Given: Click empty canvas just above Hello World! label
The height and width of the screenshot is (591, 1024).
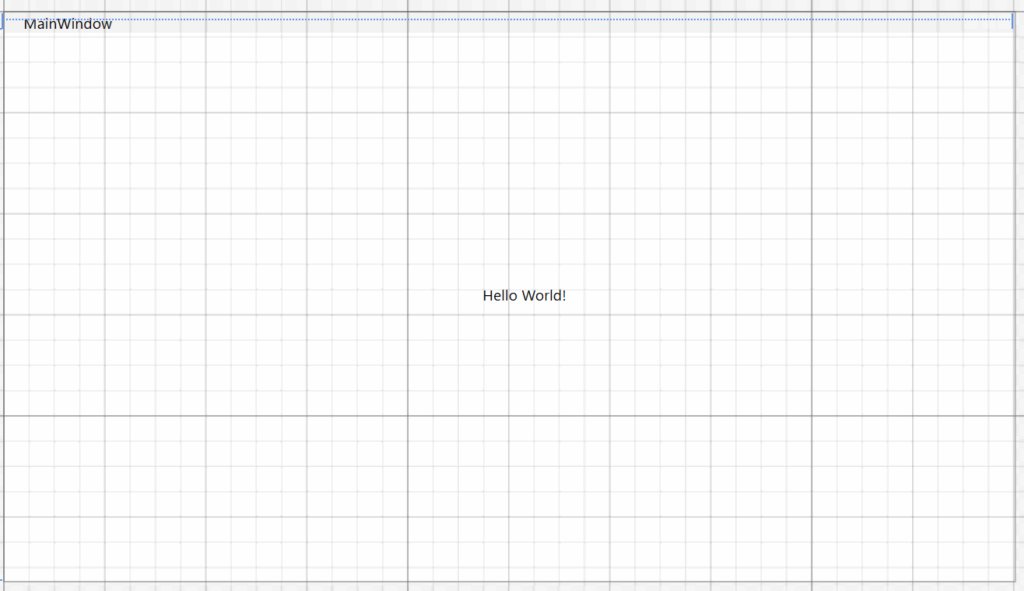Looking at the screenshot, I should 524,262.
